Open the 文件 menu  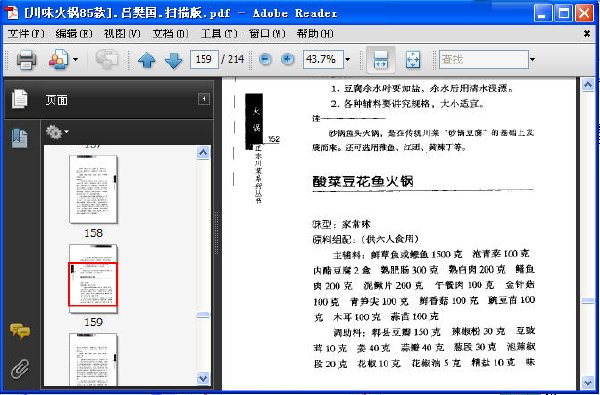26,34
